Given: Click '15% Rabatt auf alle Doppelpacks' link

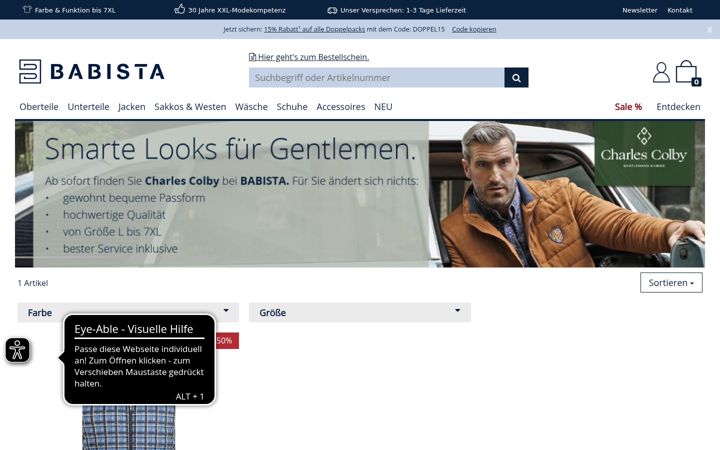Looking at the screenshot, I should pyautogui.click(x=314, y=29).
